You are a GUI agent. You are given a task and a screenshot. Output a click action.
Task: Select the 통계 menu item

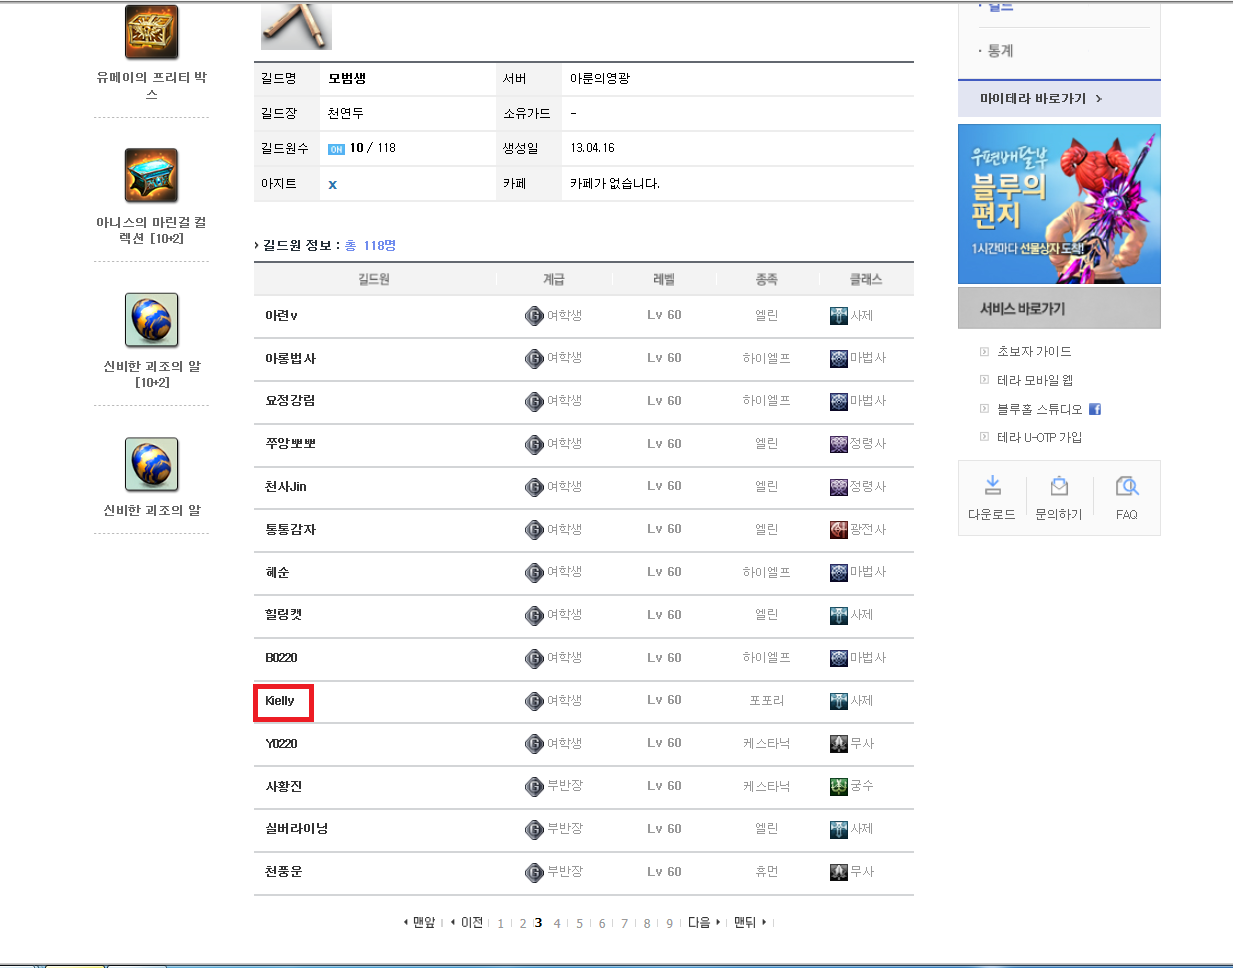[x=1000, y=51]
